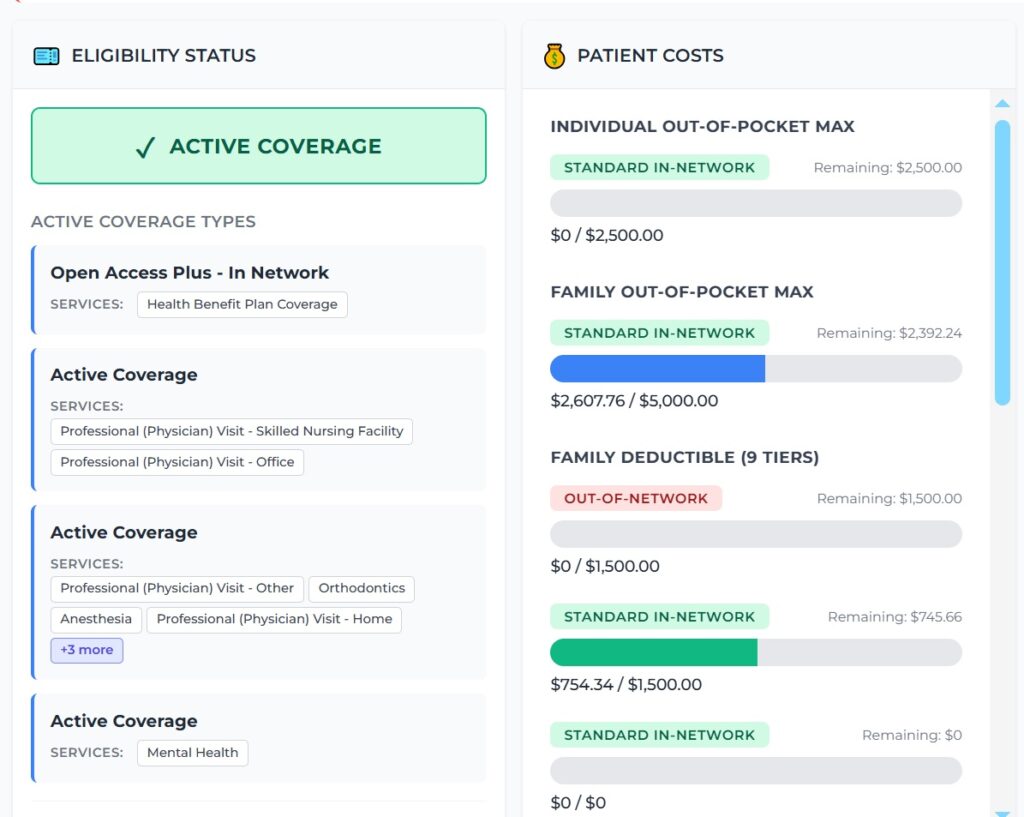Click the Anesthesia service tag
Screen dimensions: 1024x817
(x=96, y=619)
